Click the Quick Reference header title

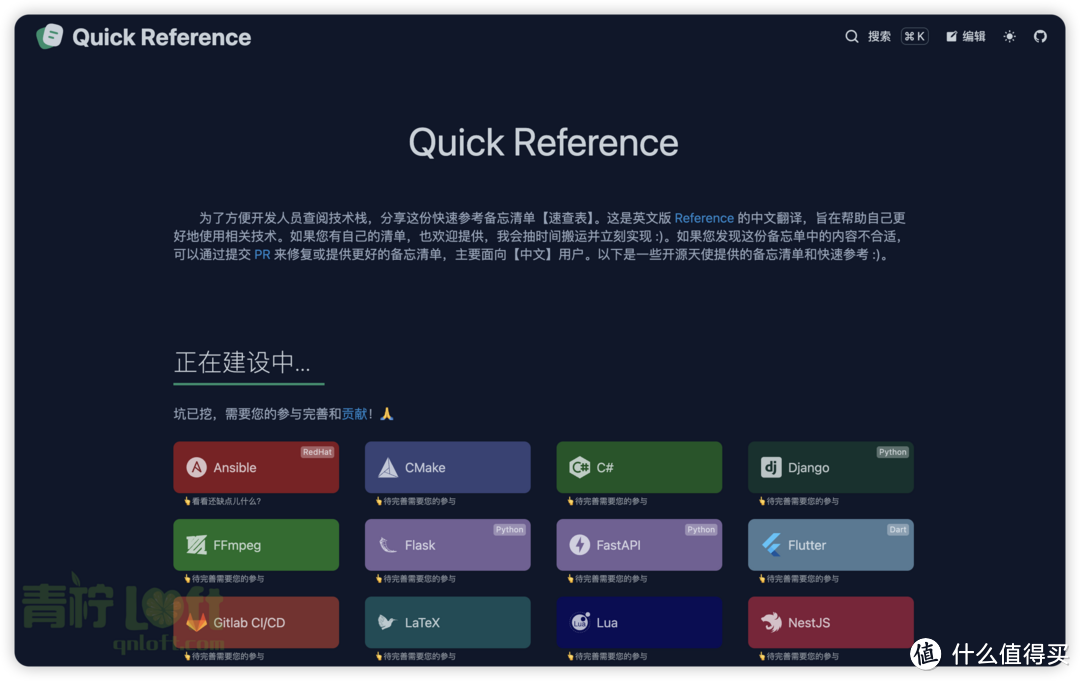(x=162, y=37)
